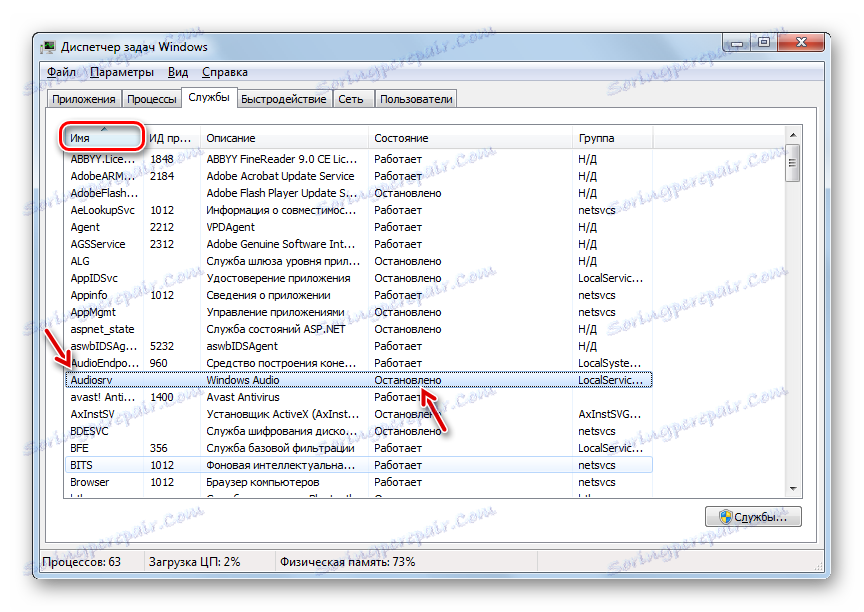Select the AGSService service row

tap(358, 244)
